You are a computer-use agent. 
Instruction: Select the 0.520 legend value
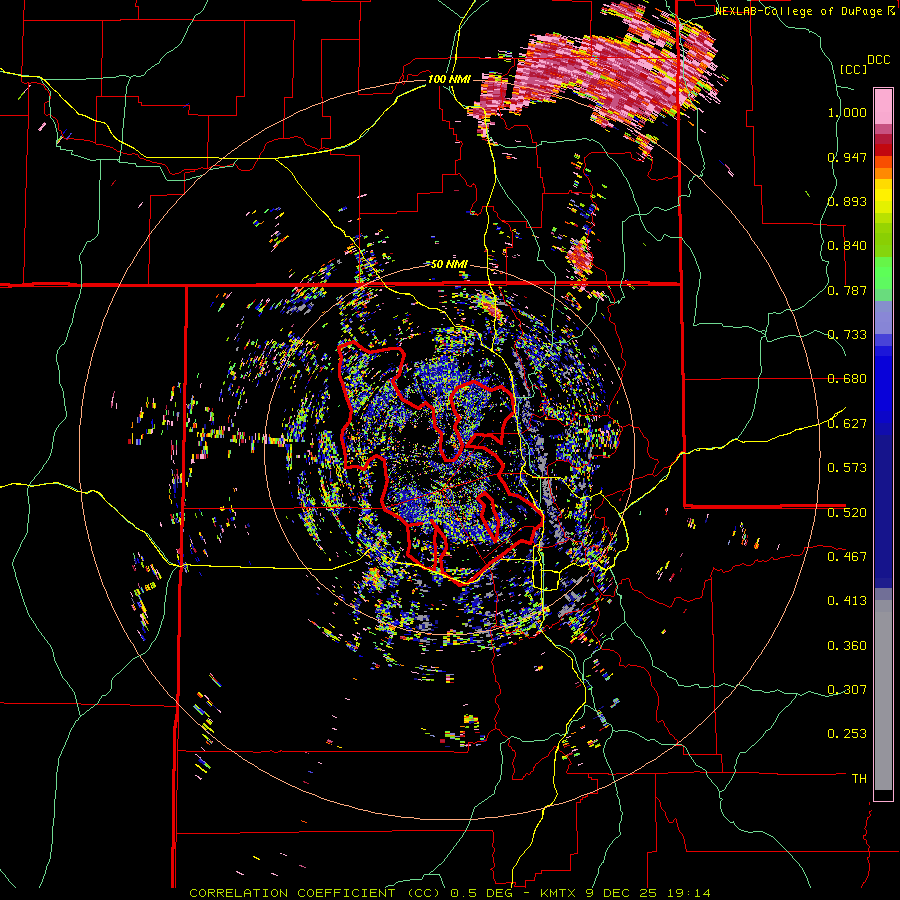click(847, 512)
